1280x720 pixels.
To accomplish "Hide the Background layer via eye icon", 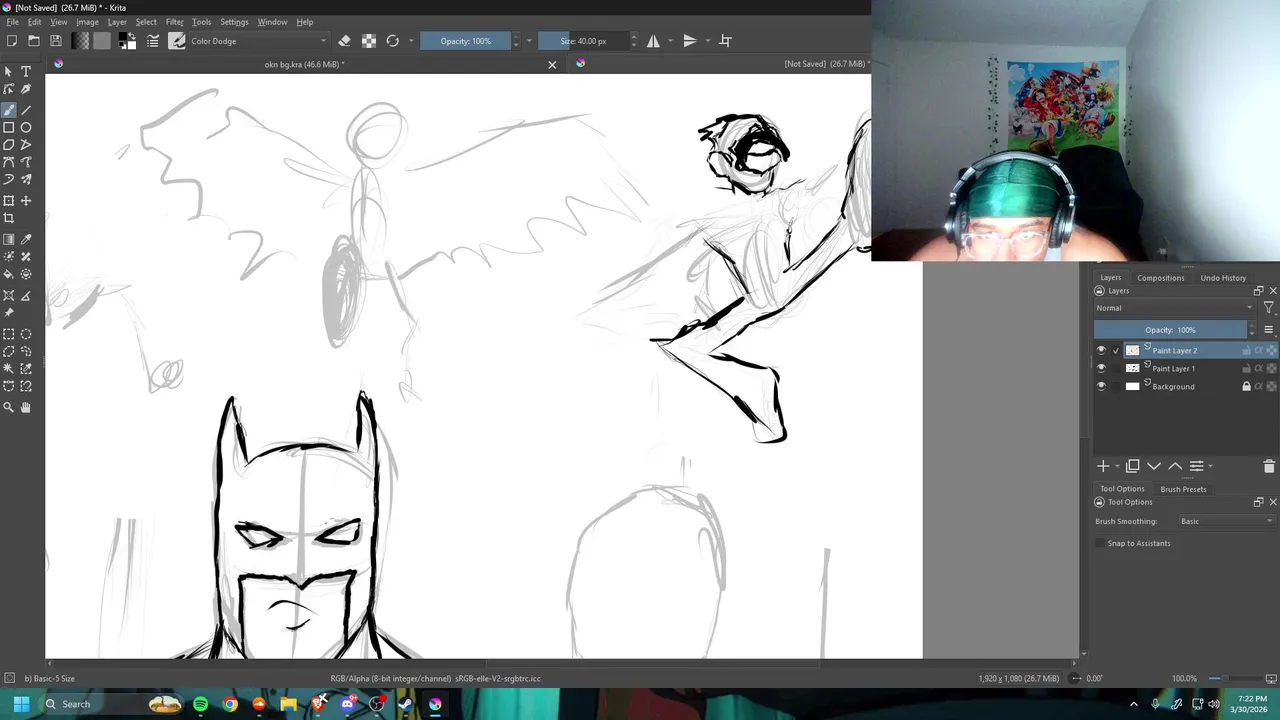I will pos(1101,387).
